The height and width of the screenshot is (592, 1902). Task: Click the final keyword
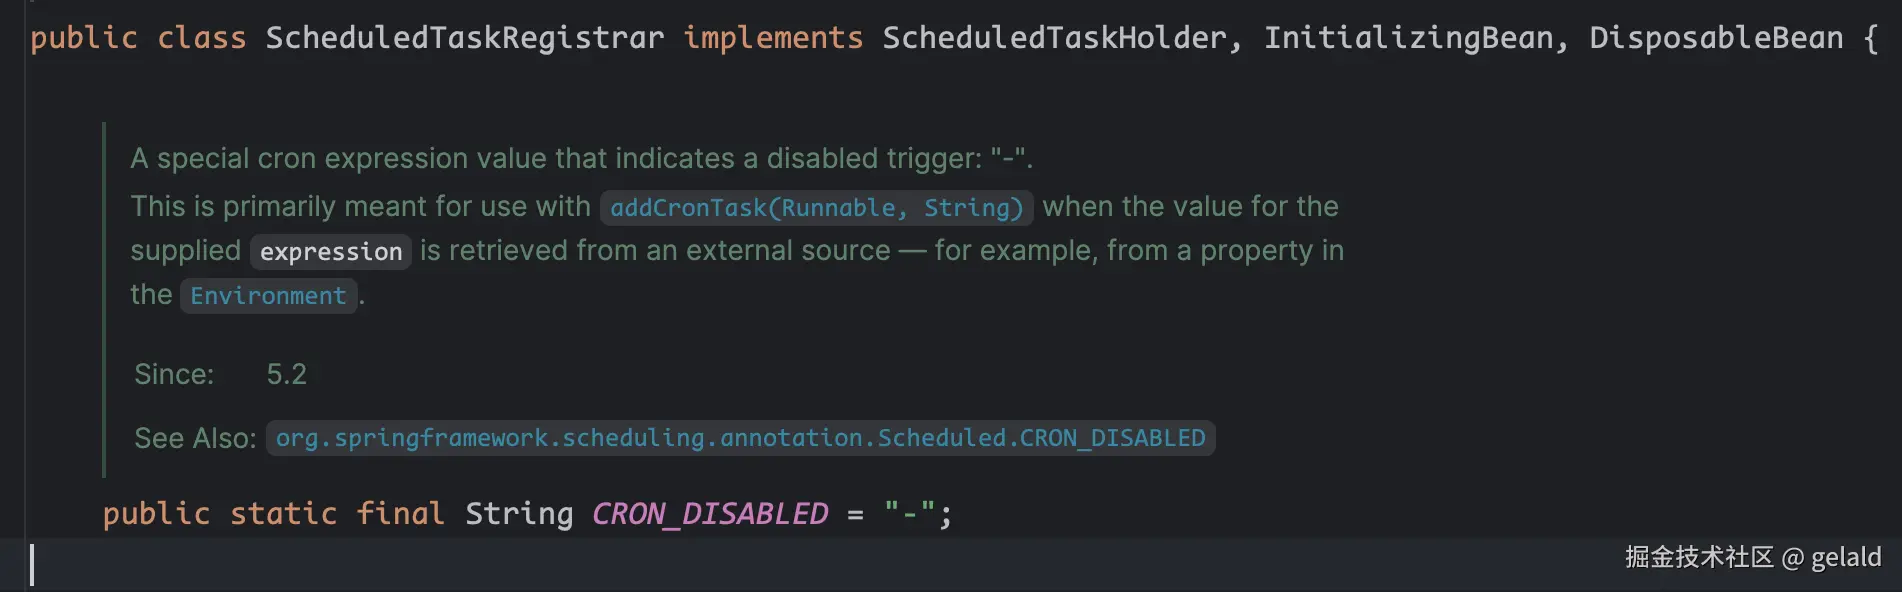click(x=400, y=514)
